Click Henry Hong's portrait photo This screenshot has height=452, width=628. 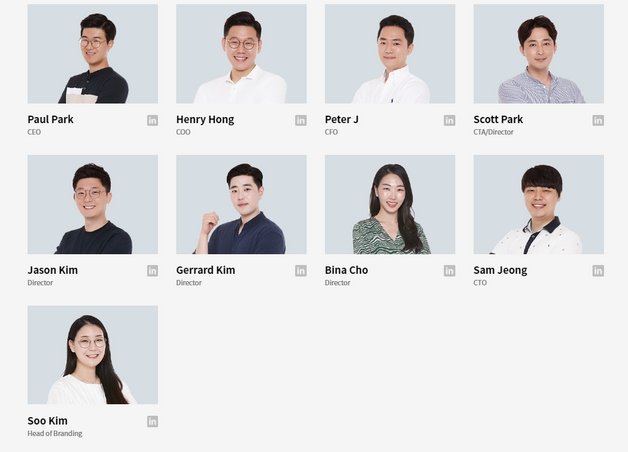[x=241, y=54]
